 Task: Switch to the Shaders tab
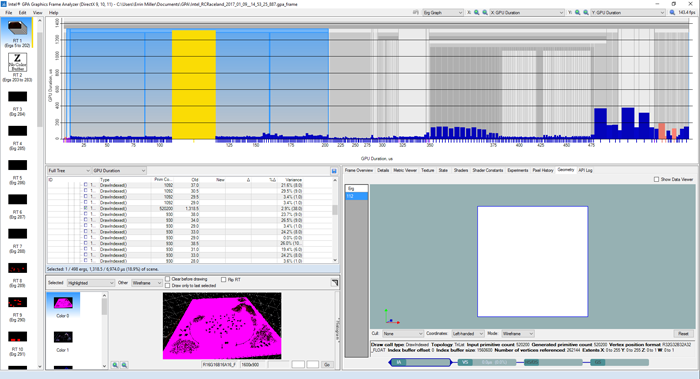coord(461,170)
